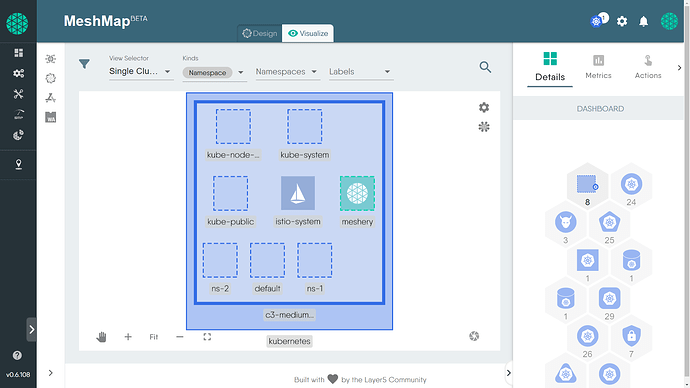The image size is (690, 388).
Task: Expand the left navigation sidebar chevron
Action: pos(32,329)
